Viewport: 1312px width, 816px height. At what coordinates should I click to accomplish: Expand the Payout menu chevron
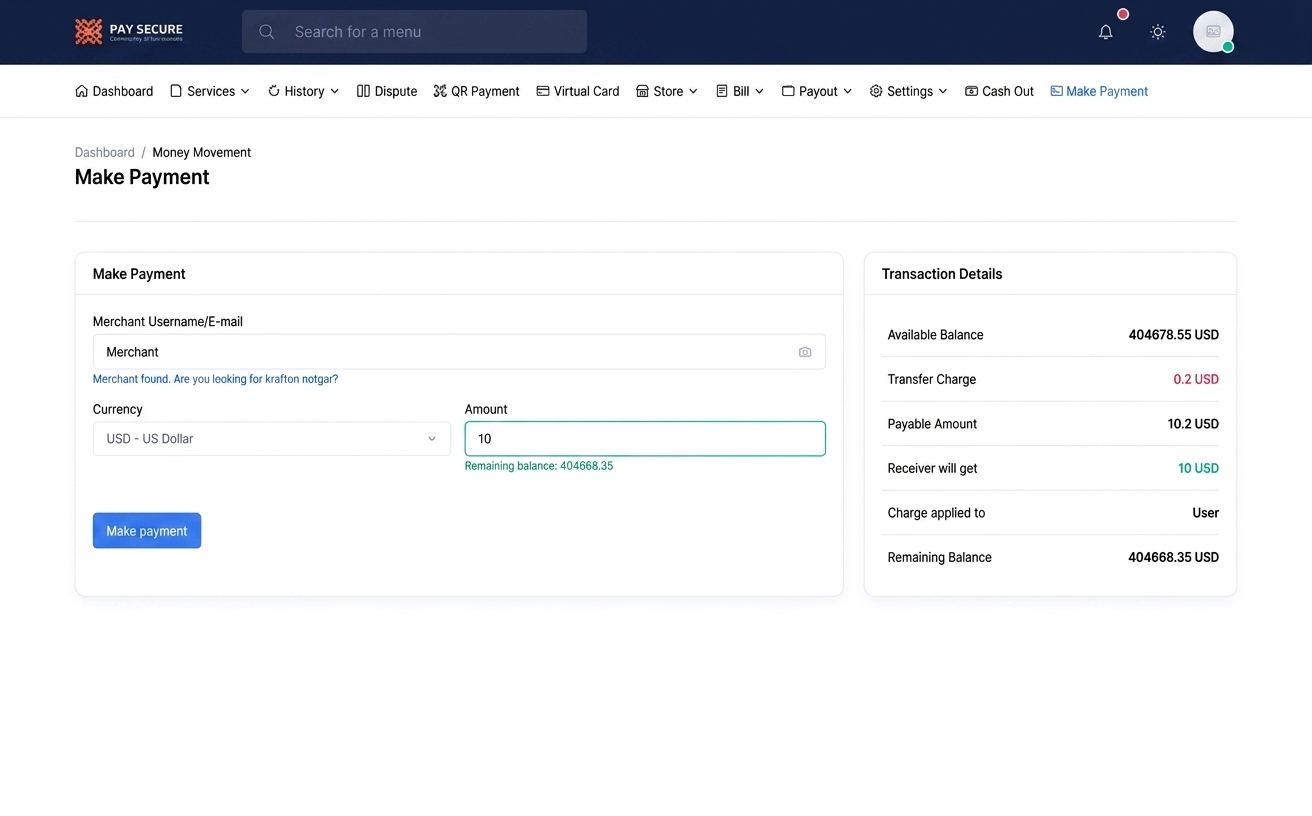pyautogui.click(x=847, y=91)
